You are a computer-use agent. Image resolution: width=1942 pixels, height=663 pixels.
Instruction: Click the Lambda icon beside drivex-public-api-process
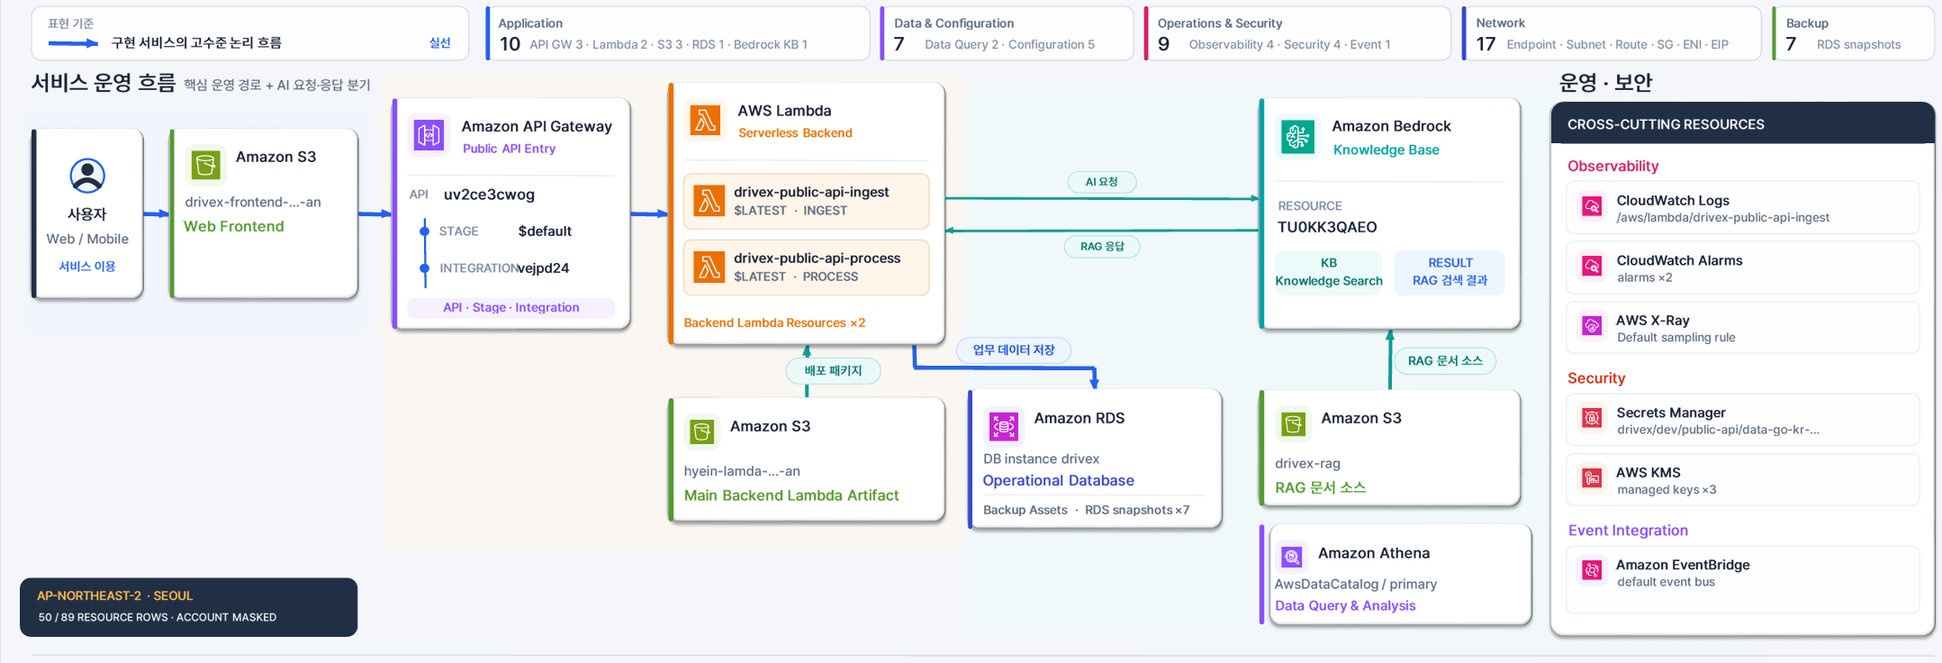click(x=709, y=267)
